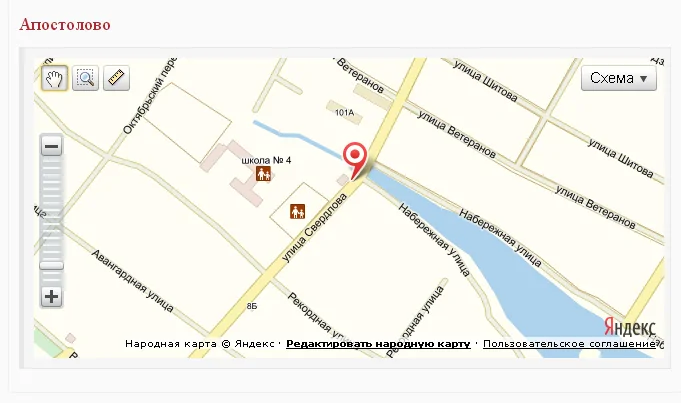
Task: Click the Яндекс logo
Action: click(x=629, y=327)
